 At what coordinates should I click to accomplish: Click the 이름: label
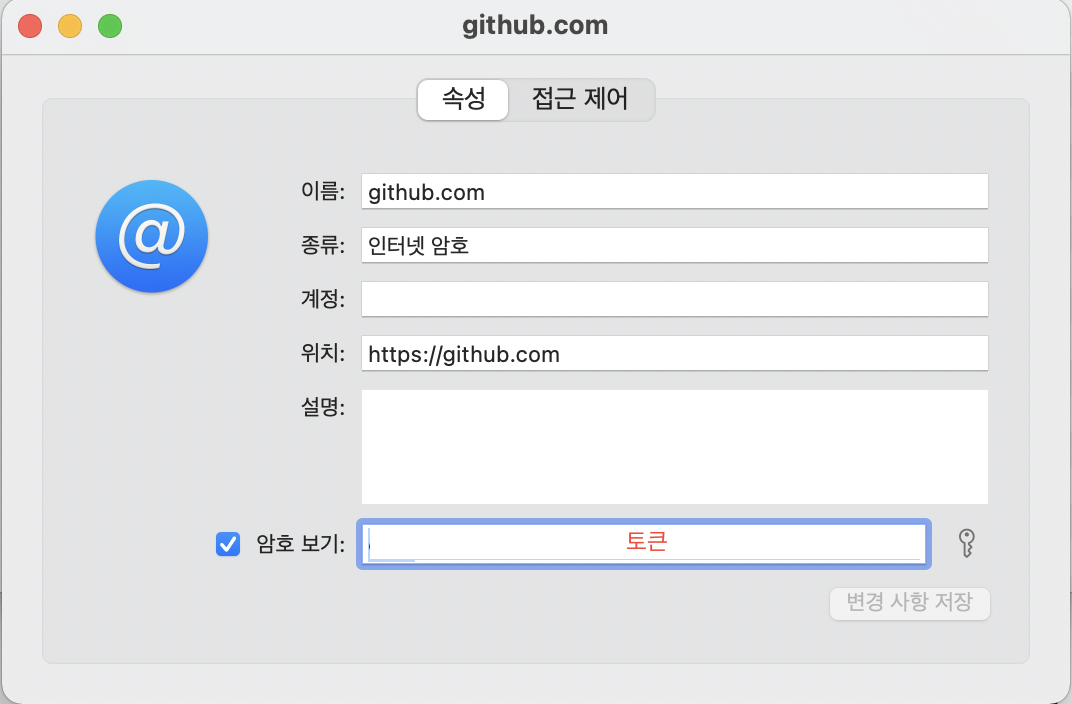click(x=323, y=191)
